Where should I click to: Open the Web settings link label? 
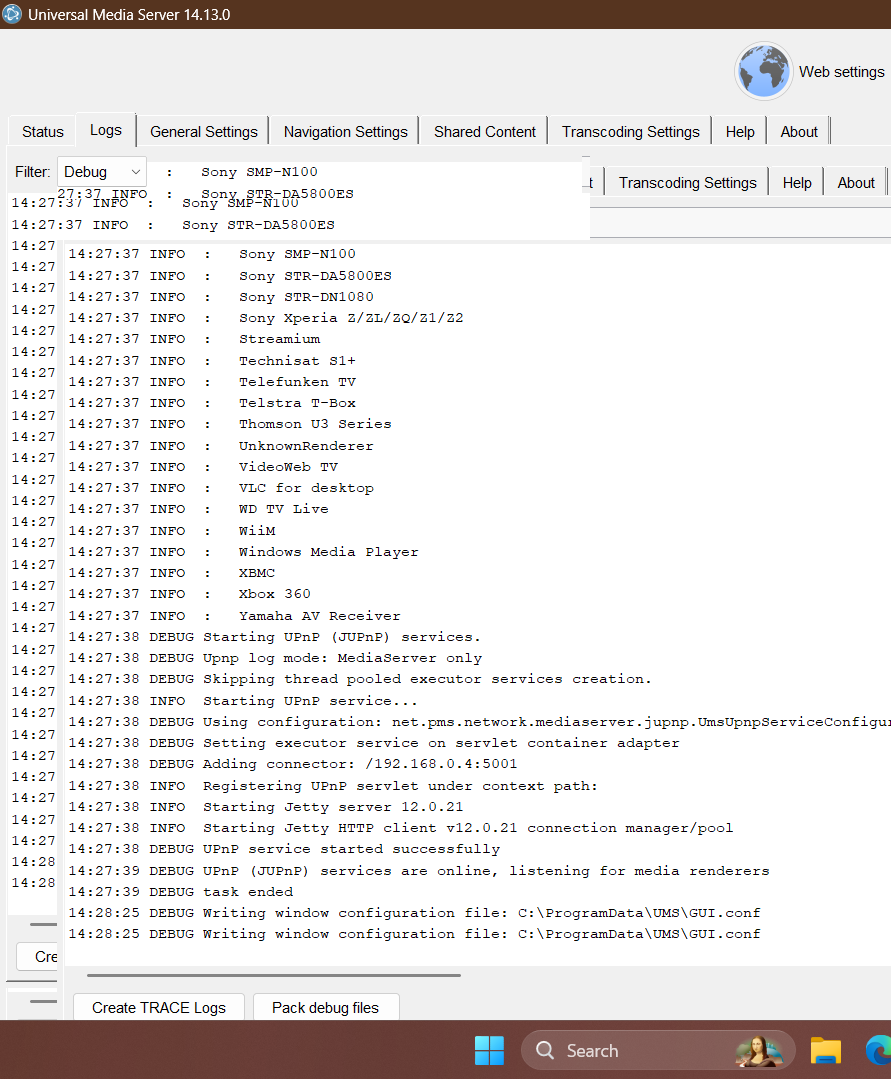[x=841, y=72]
